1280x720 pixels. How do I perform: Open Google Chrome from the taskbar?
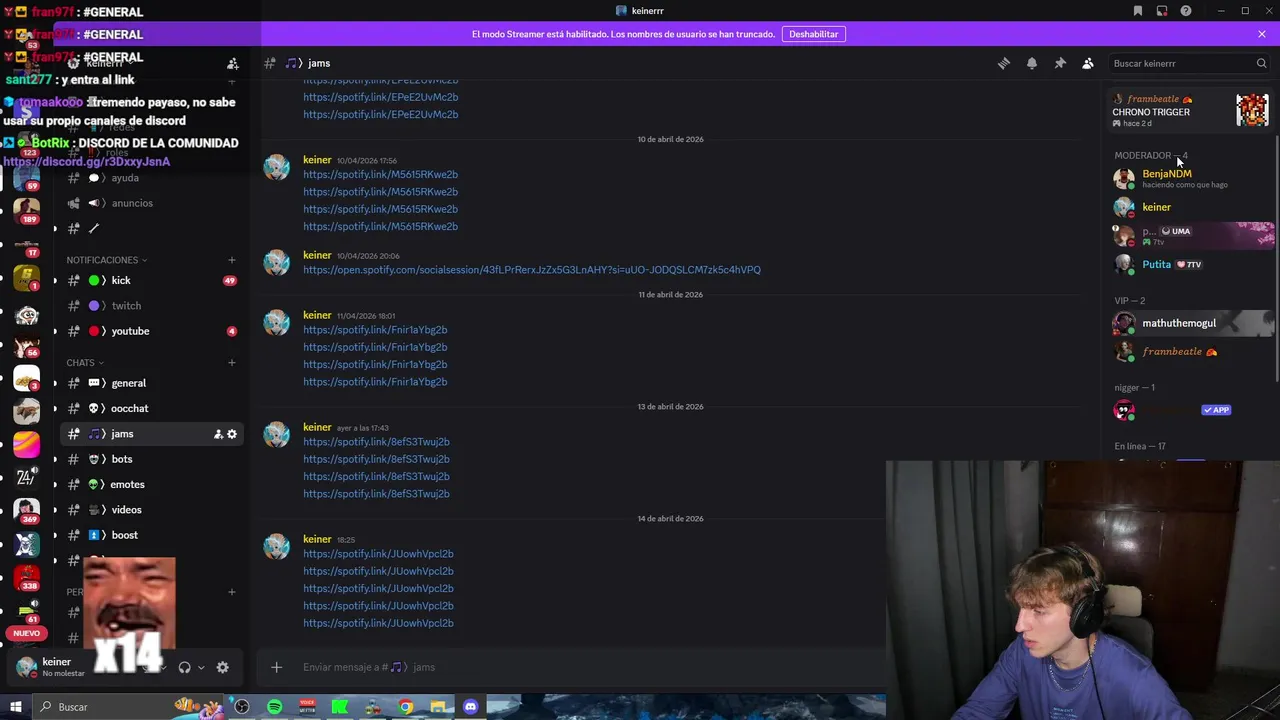click(x=405, y=707)
